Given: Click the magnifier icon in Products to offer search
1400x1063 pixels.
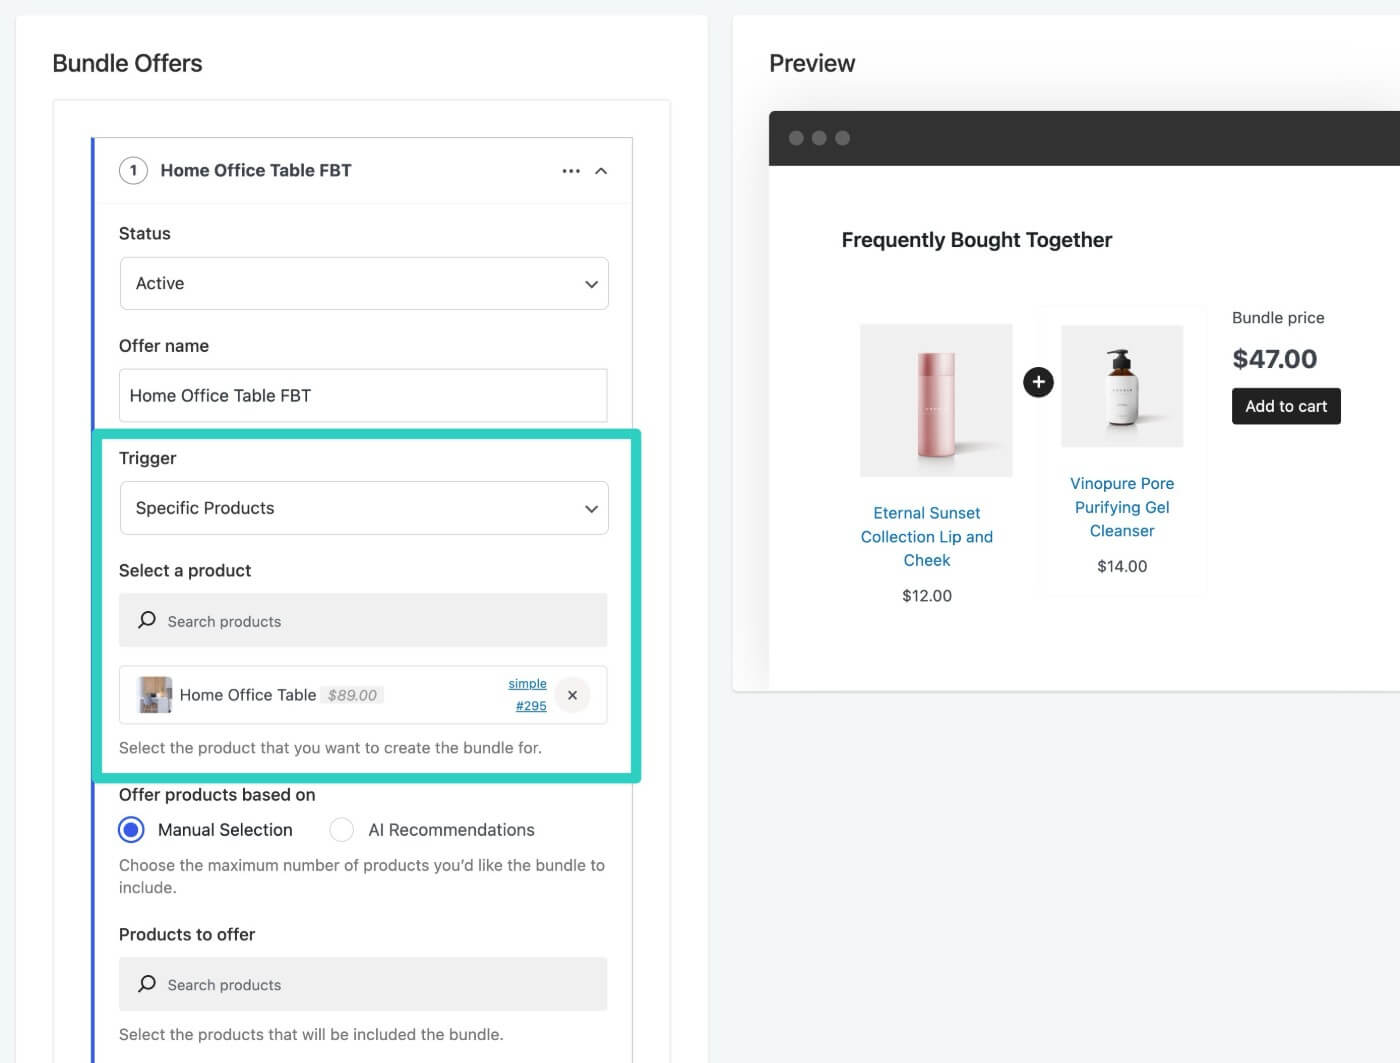Looking at the screenshot, I should pos(147,984).
